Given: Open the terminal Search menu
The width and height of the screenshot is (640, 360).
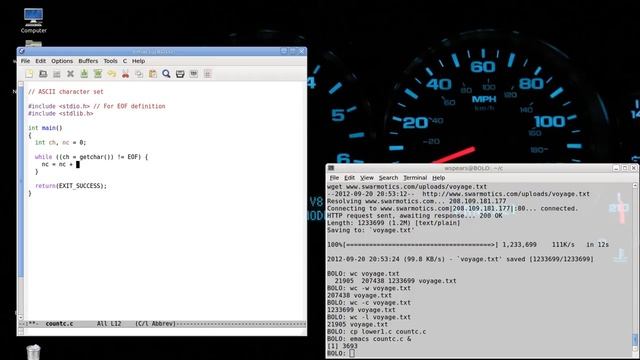Looking at the screenshot, I should click(x=388, y=178).
